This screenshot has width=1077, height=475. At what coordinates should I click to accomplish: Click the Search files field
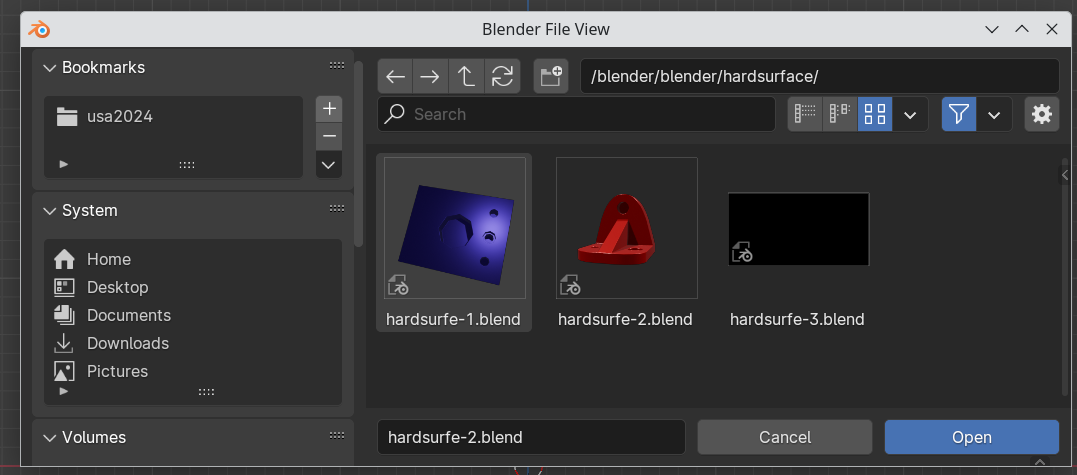coord(576,114)
